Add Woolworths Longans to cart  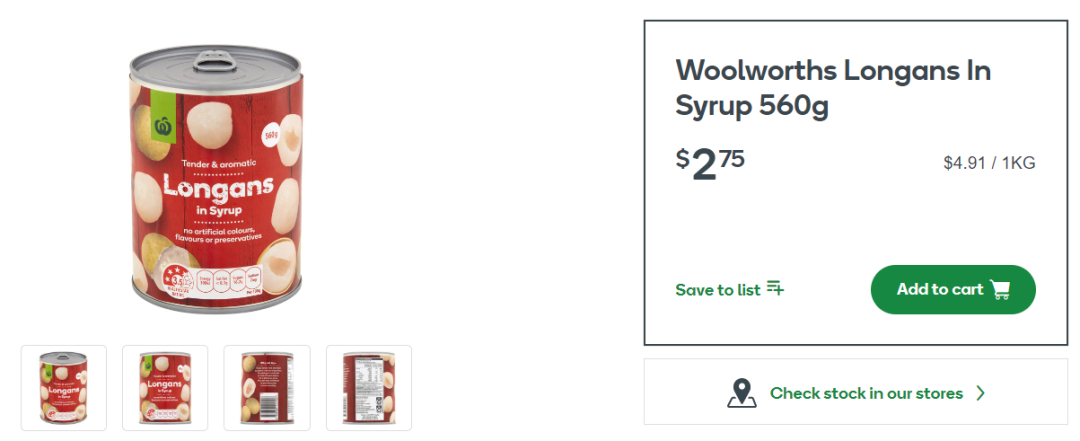pyautogui.click(x=953, y=289)
